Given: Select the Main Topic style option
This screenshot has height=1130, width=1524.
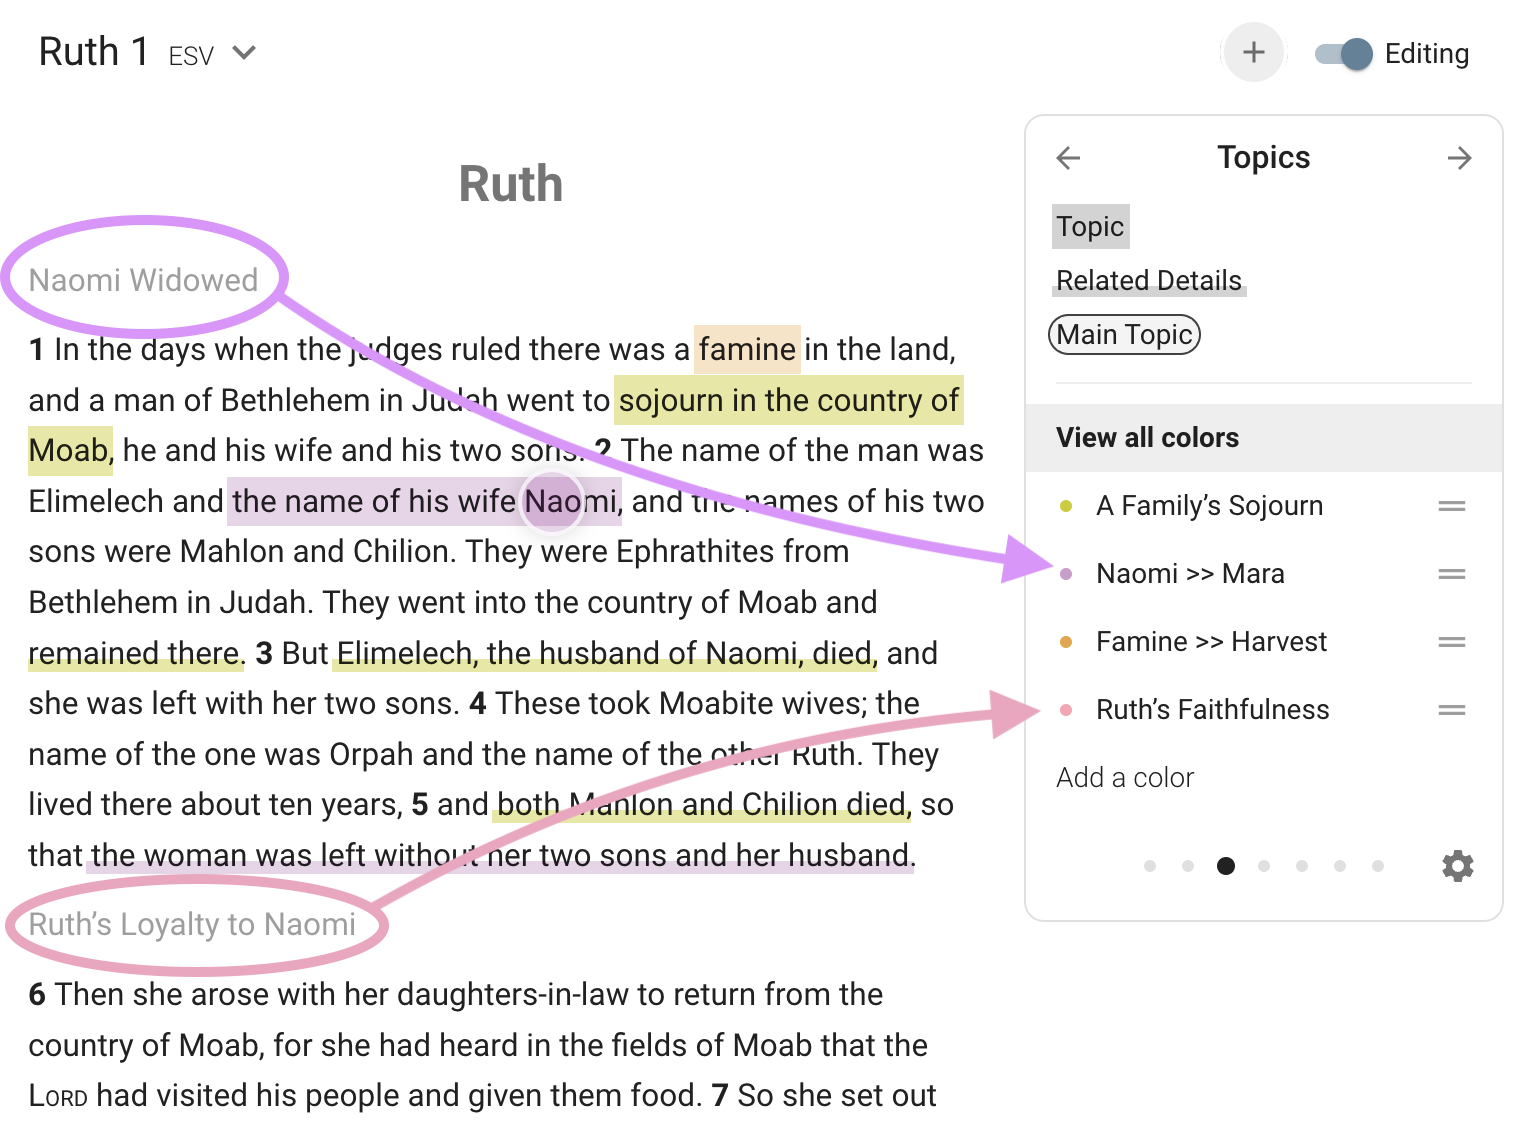Looking at the screenshot, I should pos(1124,334).
